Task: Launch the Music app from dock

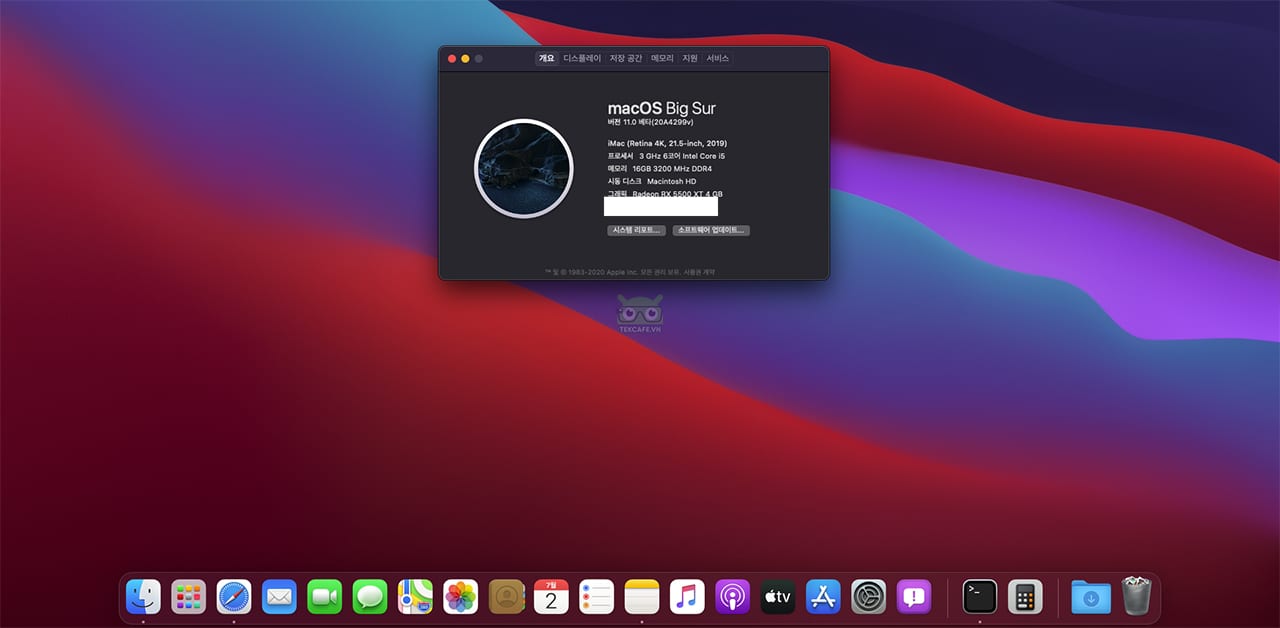Action: (x=687, y=597)
